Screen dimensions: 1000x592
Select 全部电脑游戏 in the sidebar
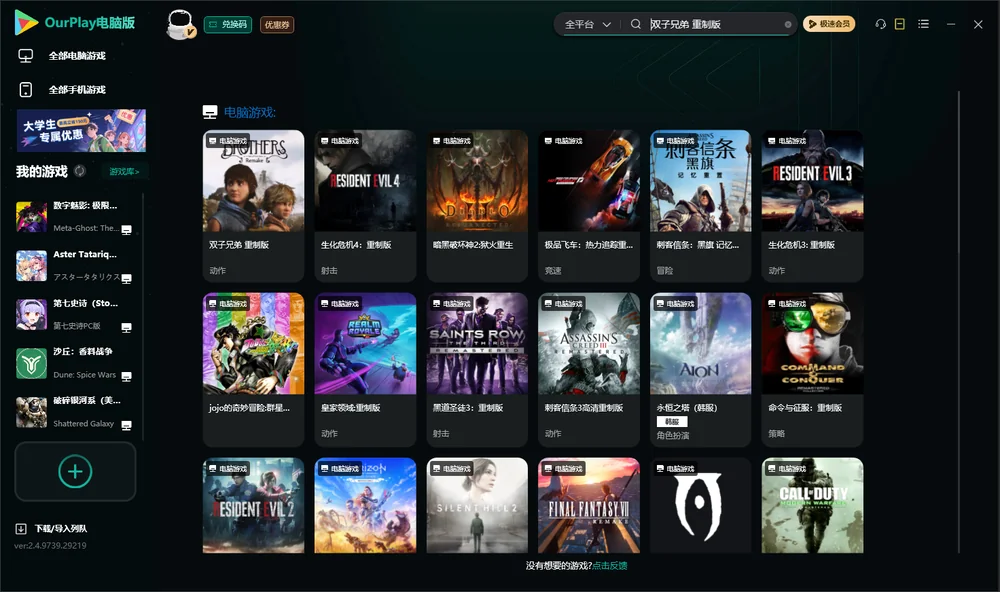tap(77, 56)
